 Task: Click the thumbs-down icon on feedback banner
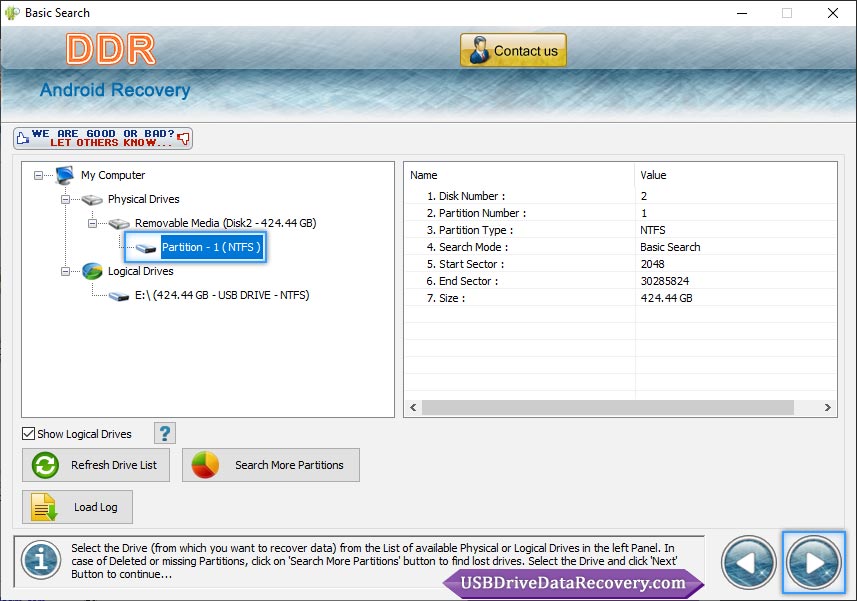pos(184,138)
